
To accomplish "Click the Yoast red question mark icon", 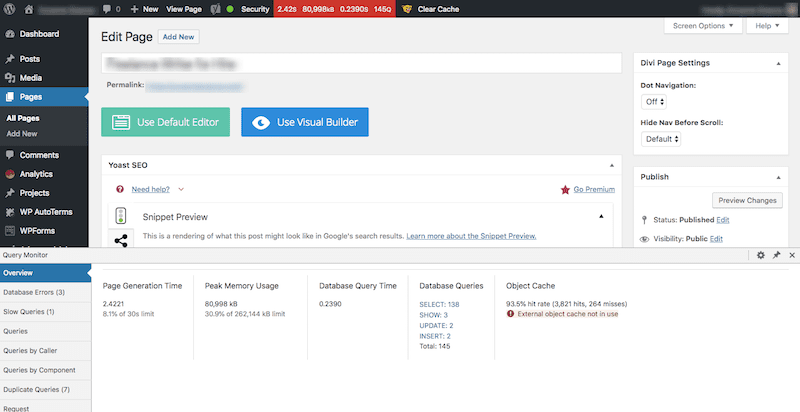I will pos(120,189).
